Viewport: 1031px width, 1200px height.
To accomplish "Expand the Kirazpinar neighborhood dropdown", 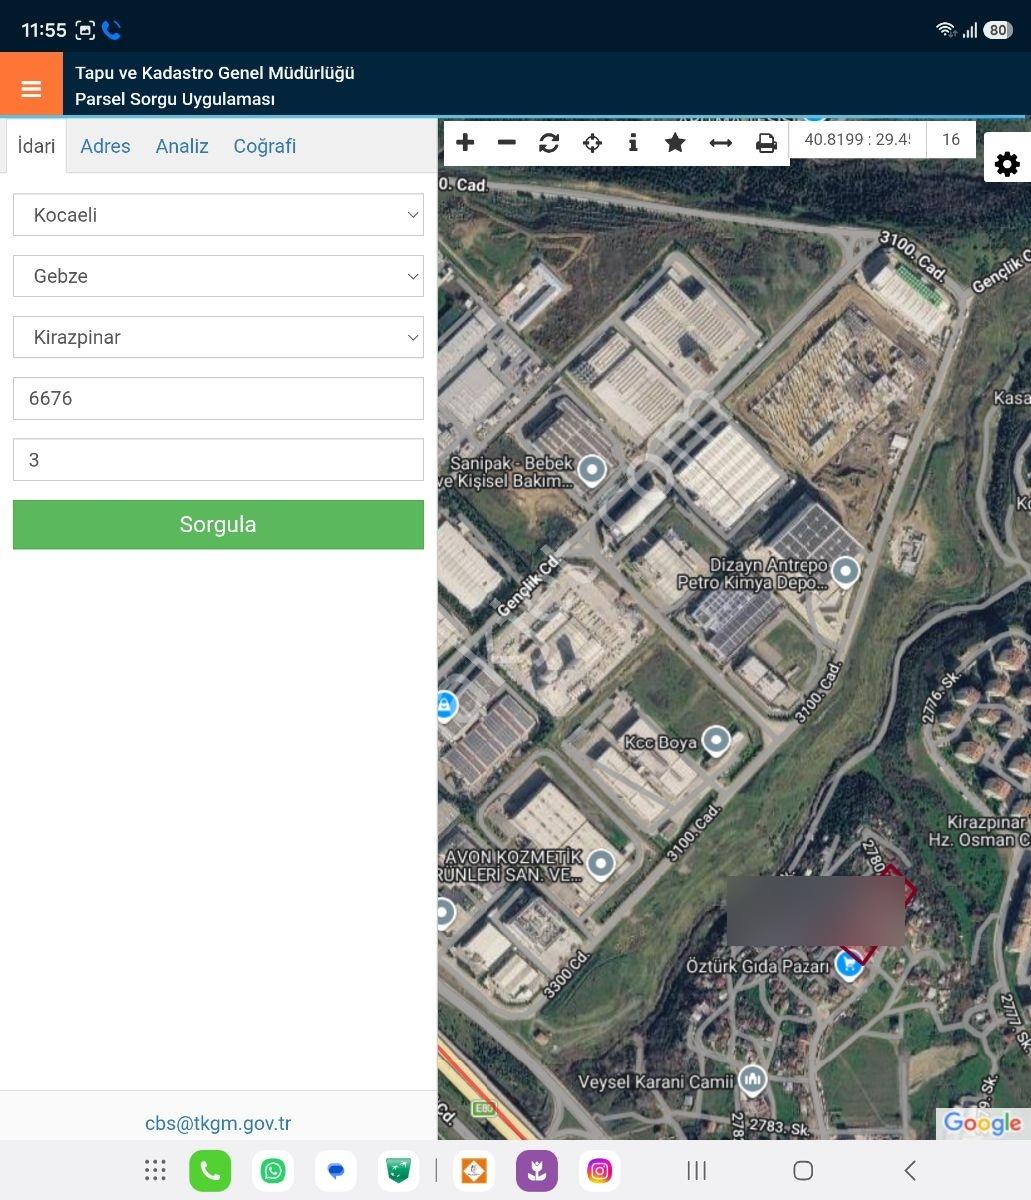I will pos(218,337).
